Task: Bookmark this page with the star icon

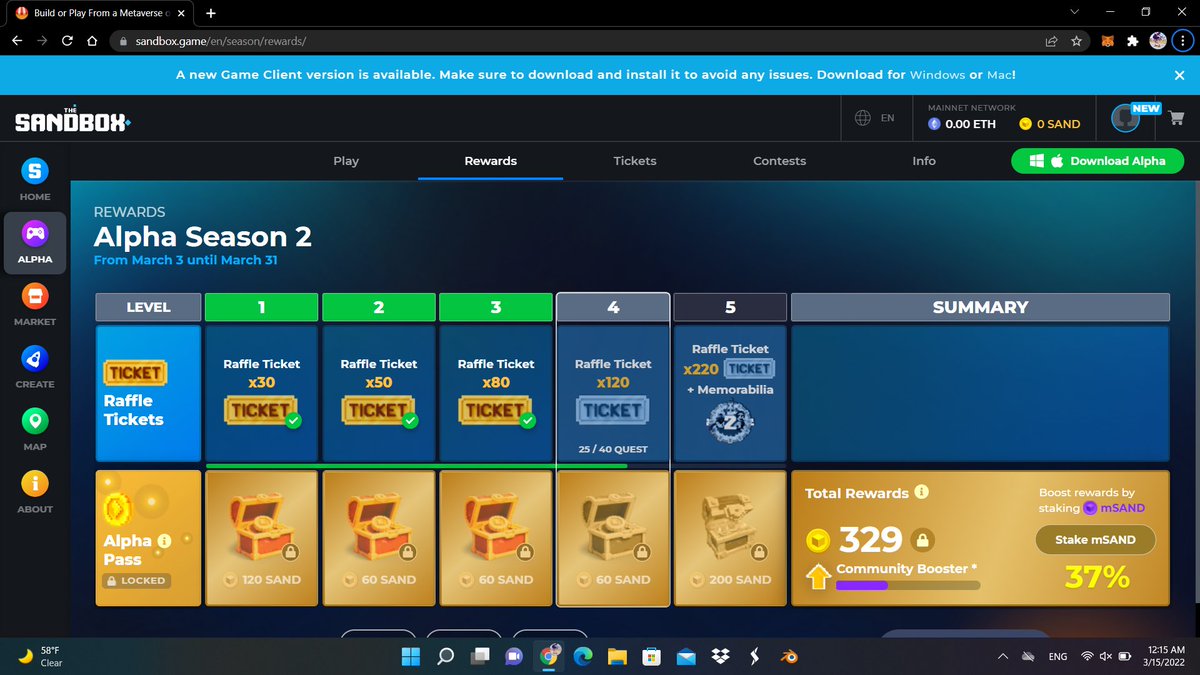Action: (1076, 41)
